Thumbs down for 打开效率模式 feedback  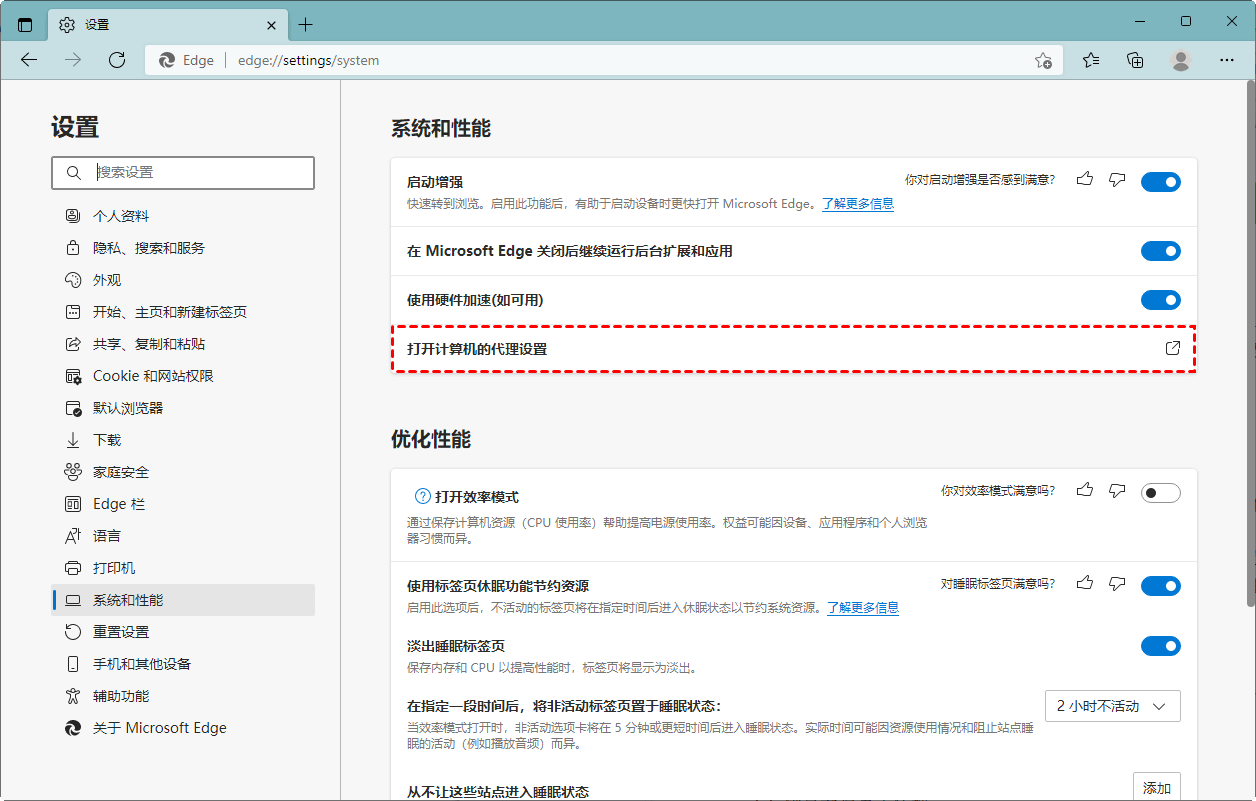coord(1118,491)
